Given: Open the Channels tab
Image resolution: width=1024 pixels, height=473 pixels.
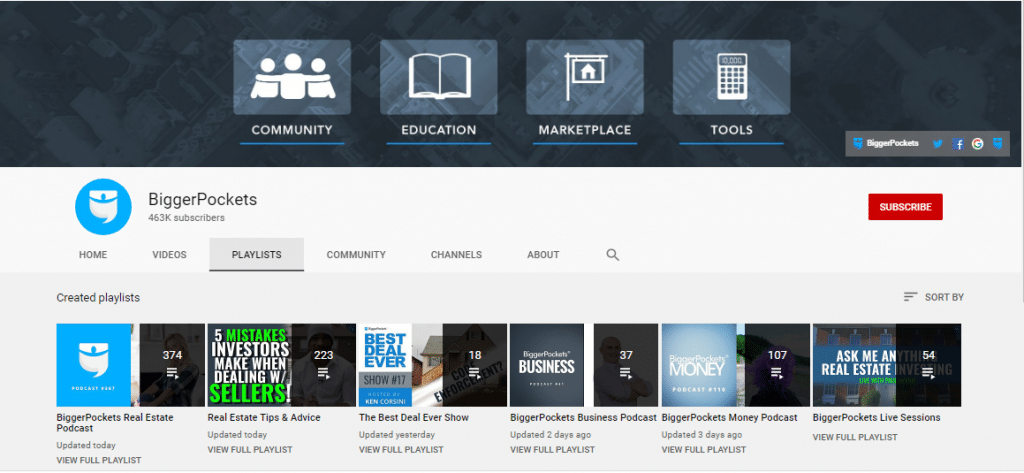Looking at the screenshot, I should (x=456, y=255).
